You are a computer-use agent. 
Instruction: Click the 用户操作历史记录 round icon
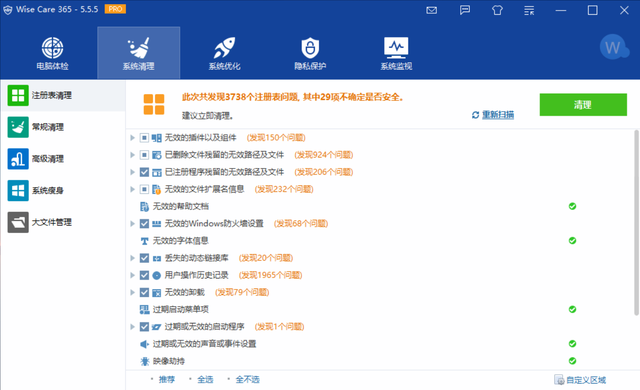click(x=157, y=275)
